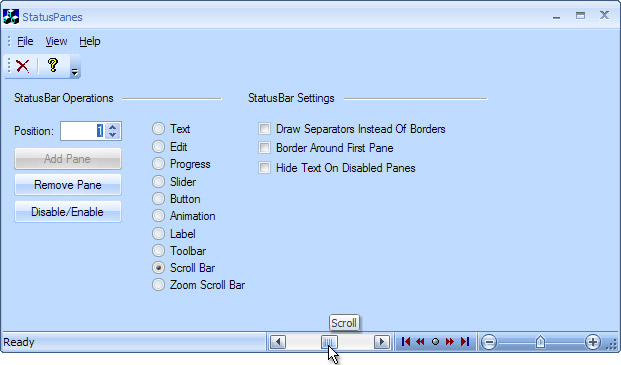This screenshot has width=621, height=365.
Task: Select the Animation radio button
Action: (x=158, y=216)
